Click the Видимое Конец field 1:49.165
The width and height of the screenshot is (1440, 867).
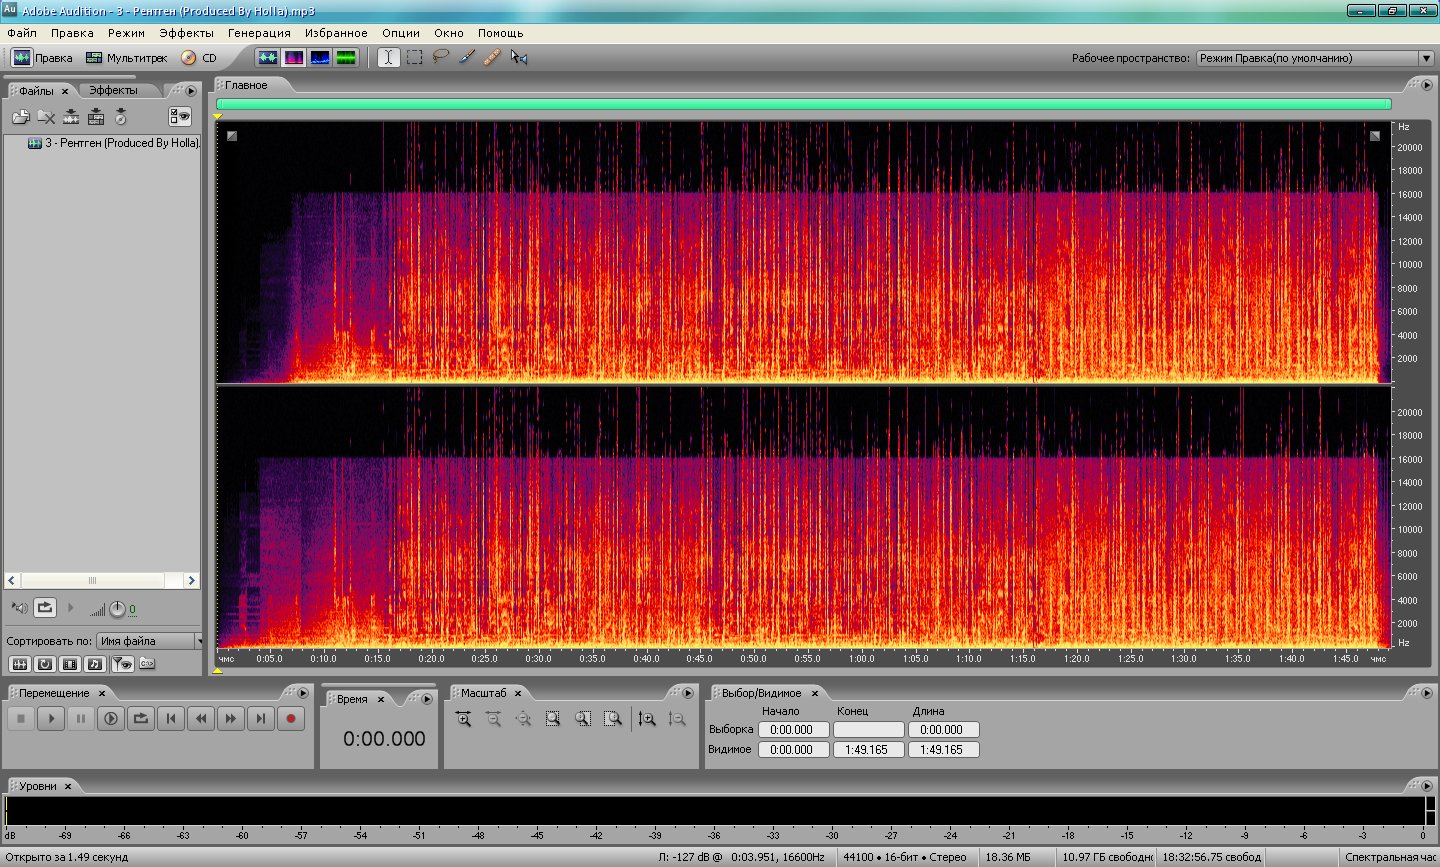coord(868,750)
